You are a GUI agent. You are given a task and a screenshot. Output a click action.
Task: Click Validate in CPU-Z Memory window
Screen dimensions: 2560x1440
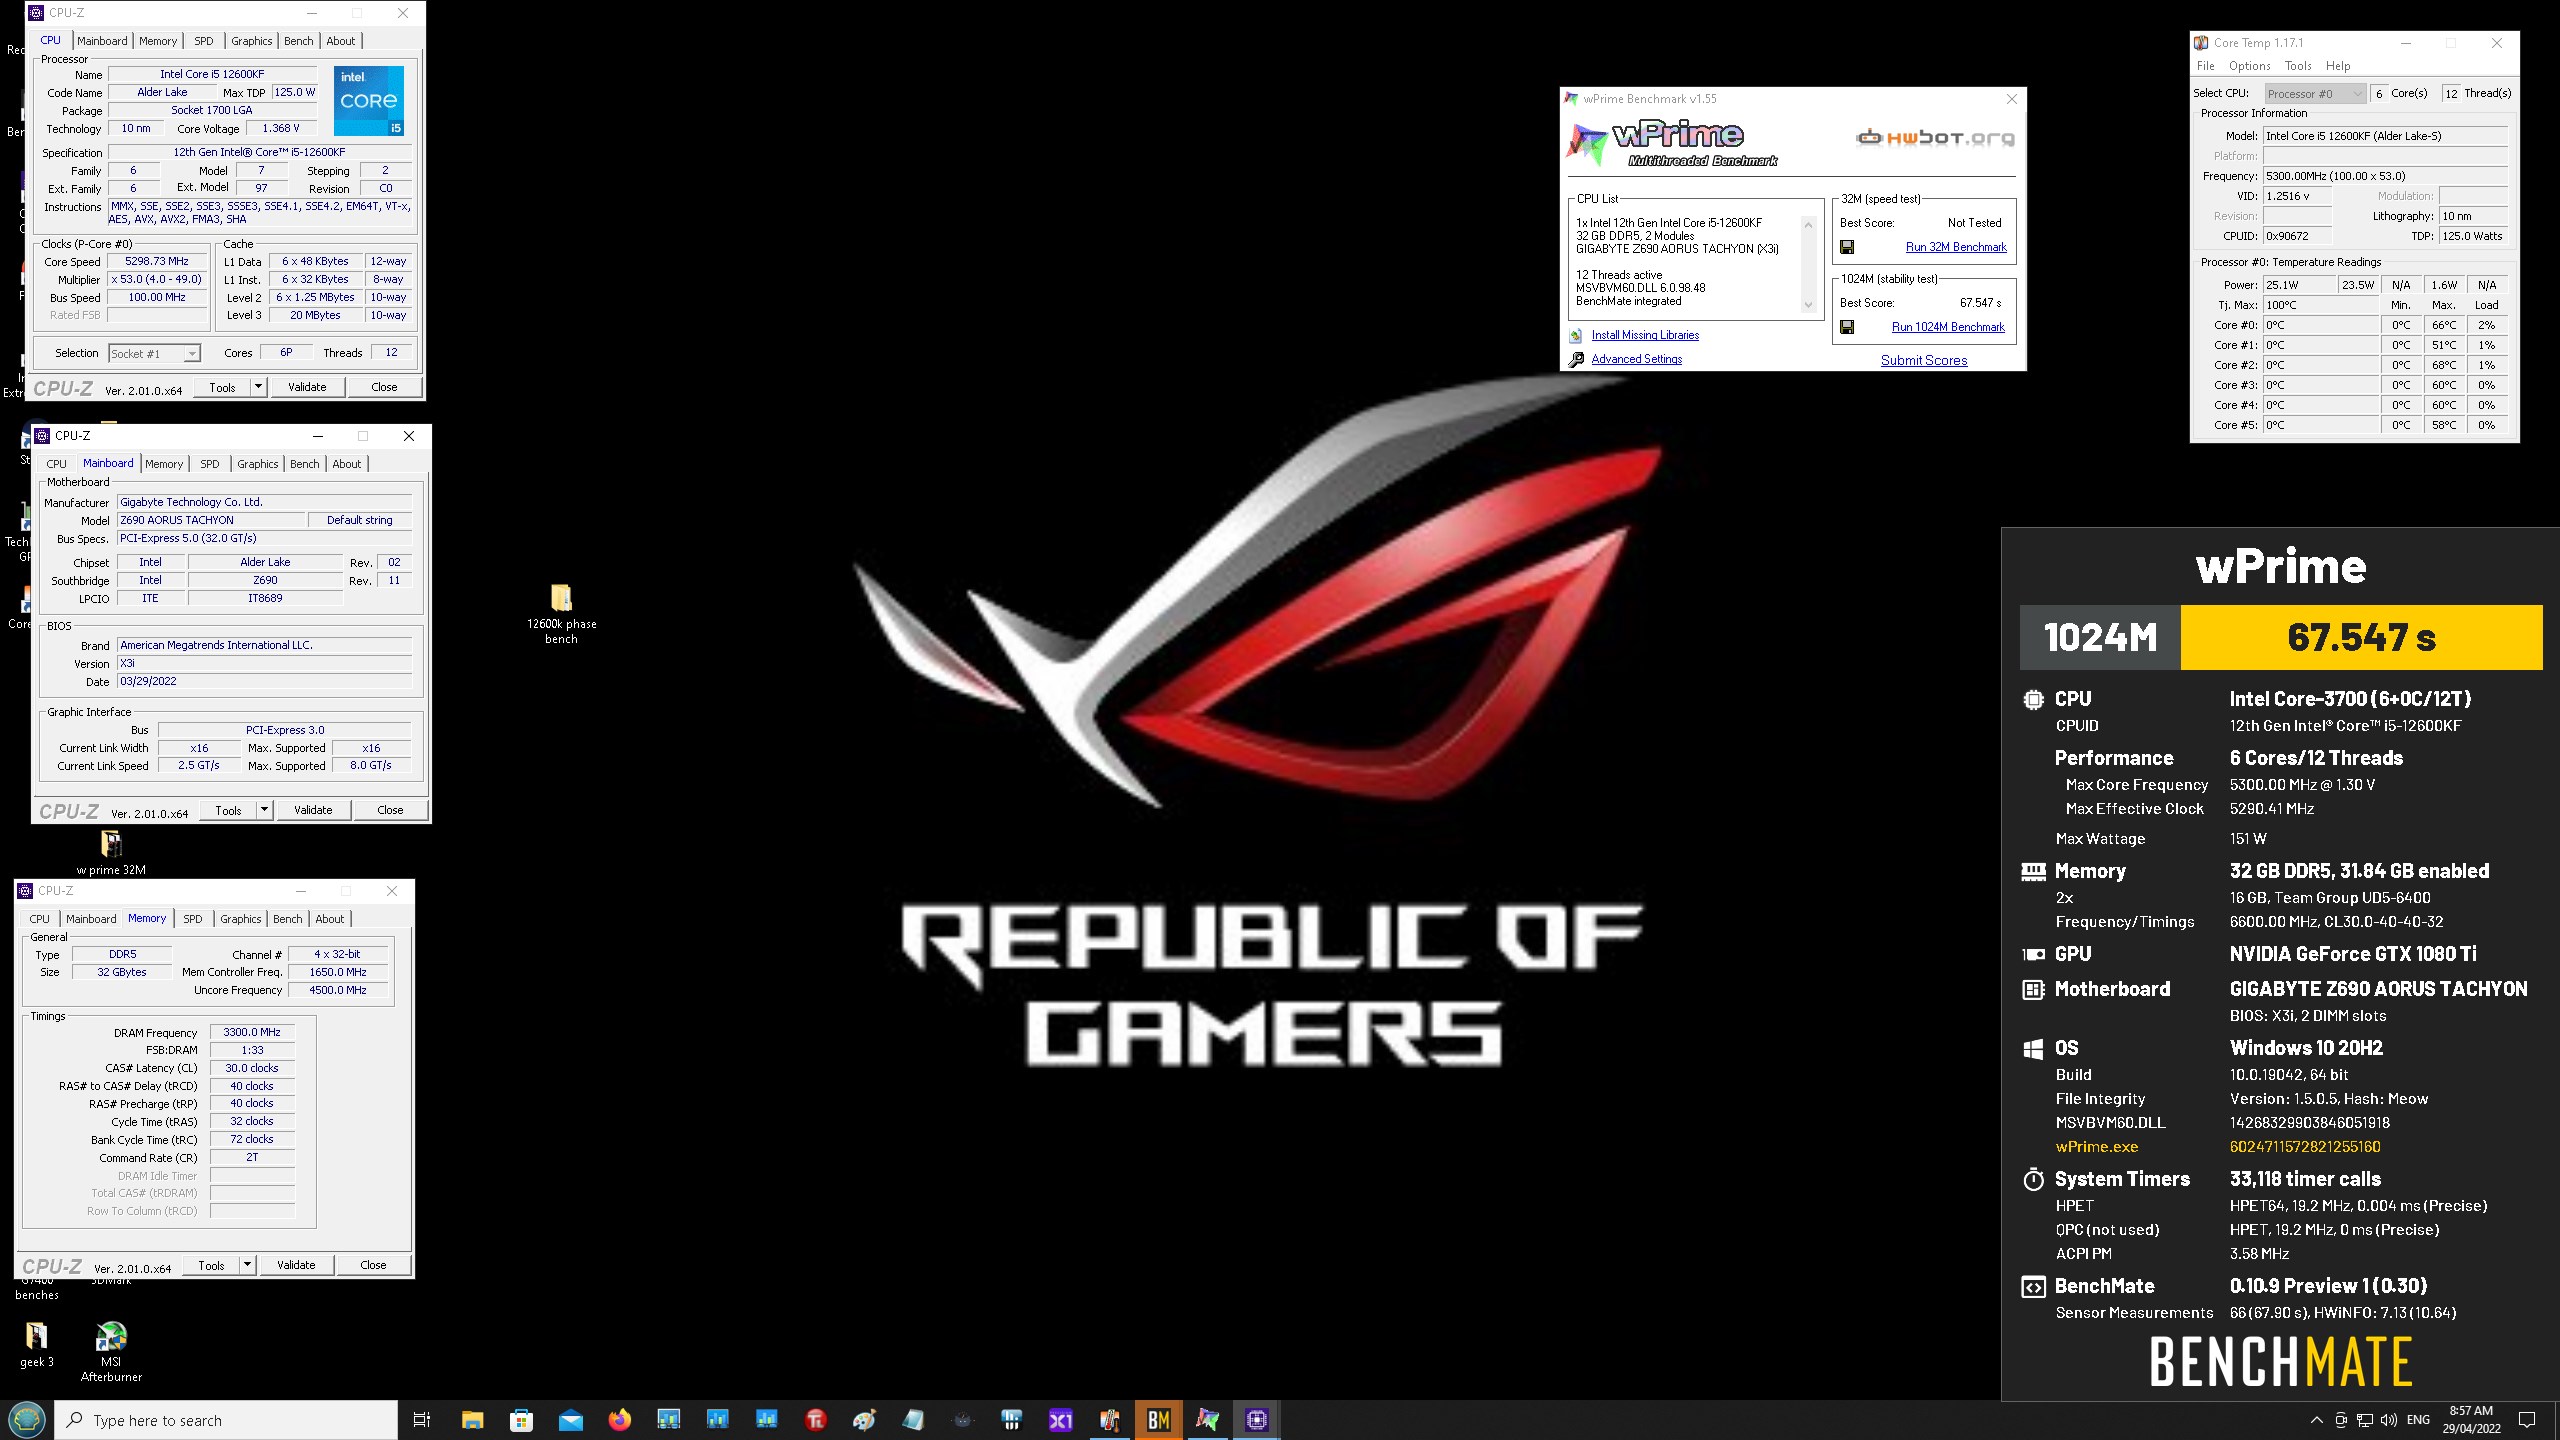point(296,1265)
